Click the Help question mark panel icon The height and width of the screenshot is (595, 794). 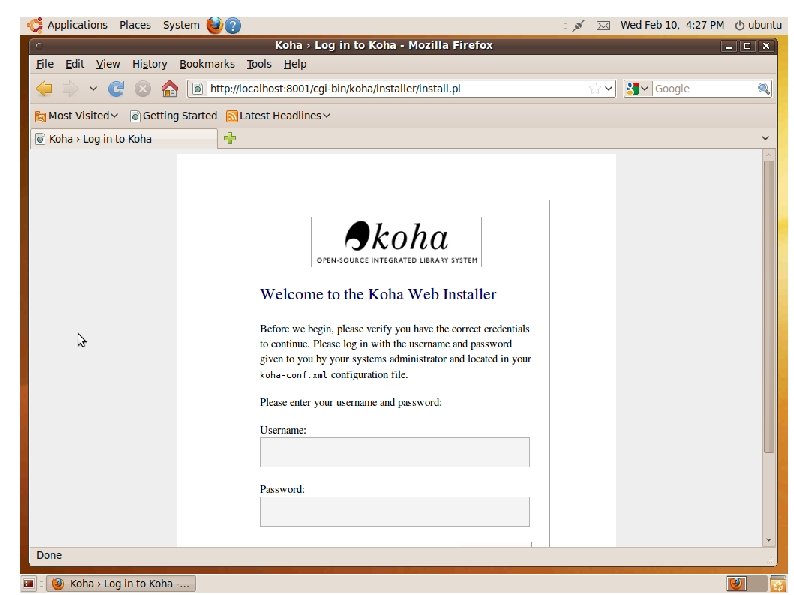click(x=232, y=25)
